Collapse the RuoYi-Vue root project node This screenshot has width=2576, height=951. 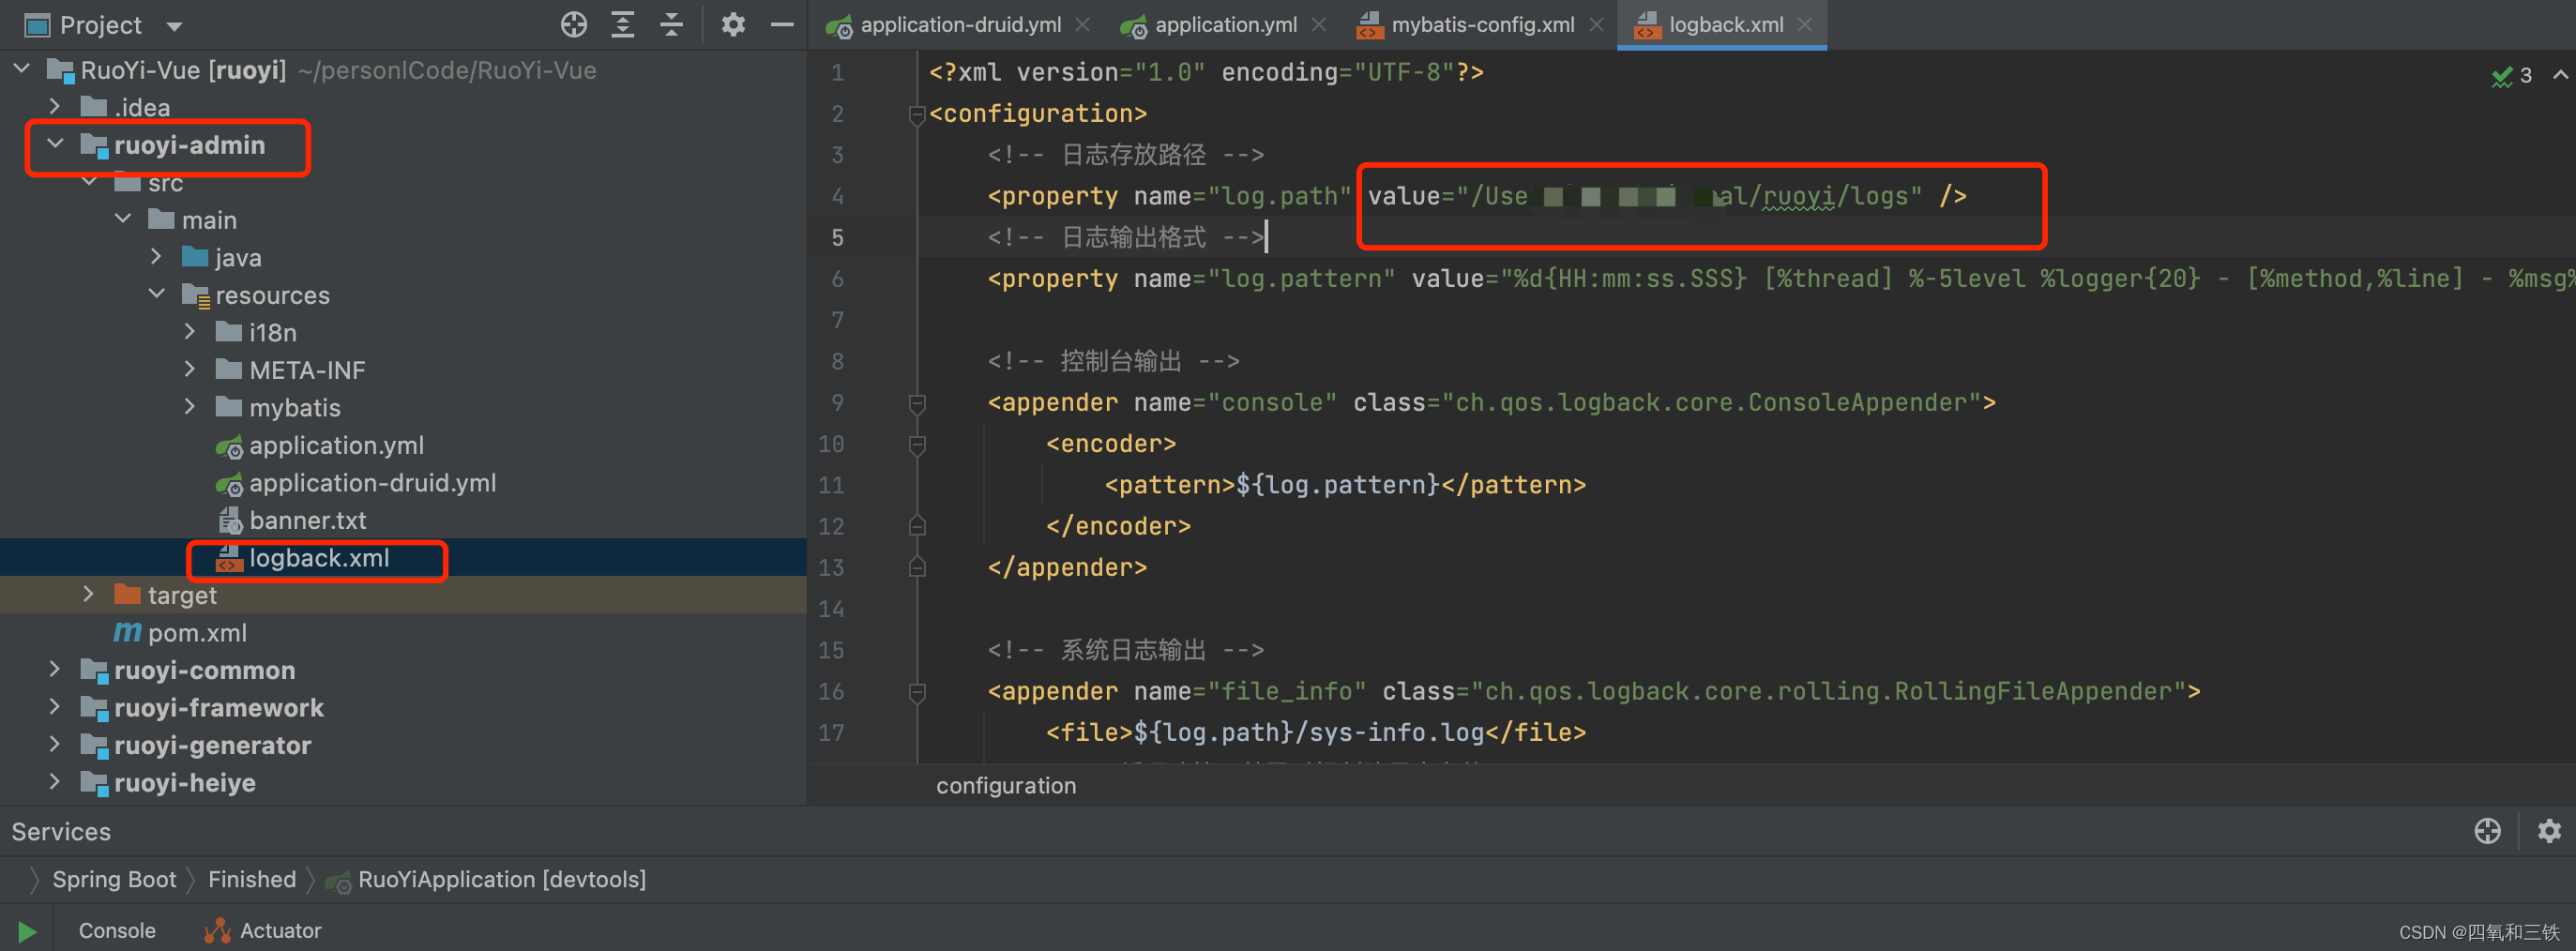(22, 69)
